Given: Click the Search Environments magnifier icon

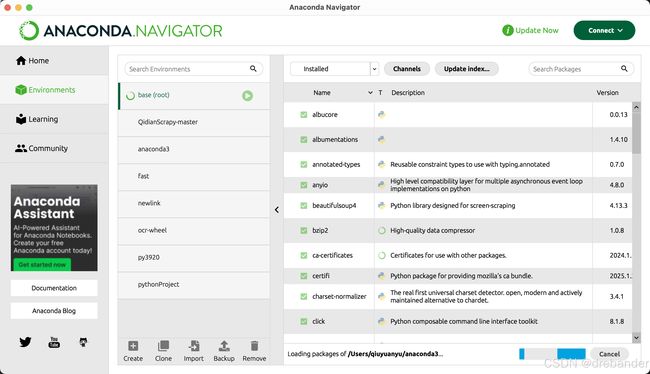Looking at the screenshot, I should point(253,68).
